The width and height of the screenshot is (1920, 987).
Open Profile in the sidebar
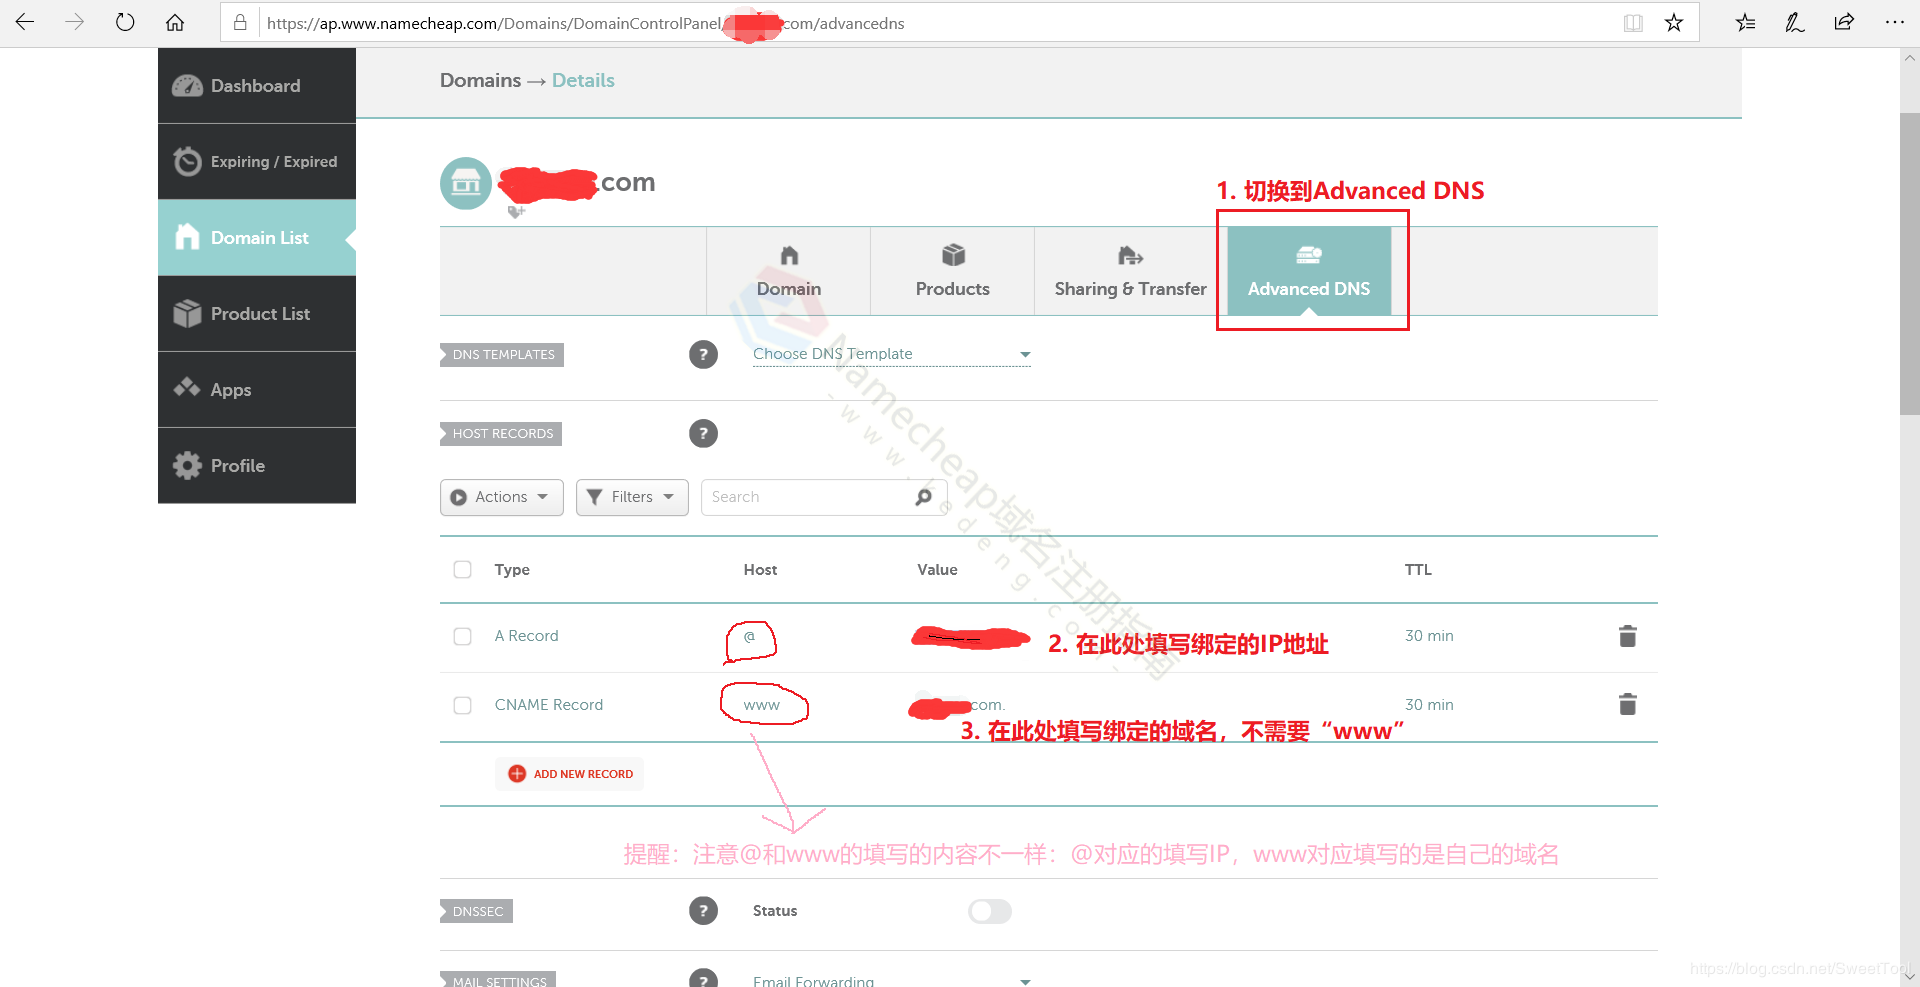[x=257, y=466]
